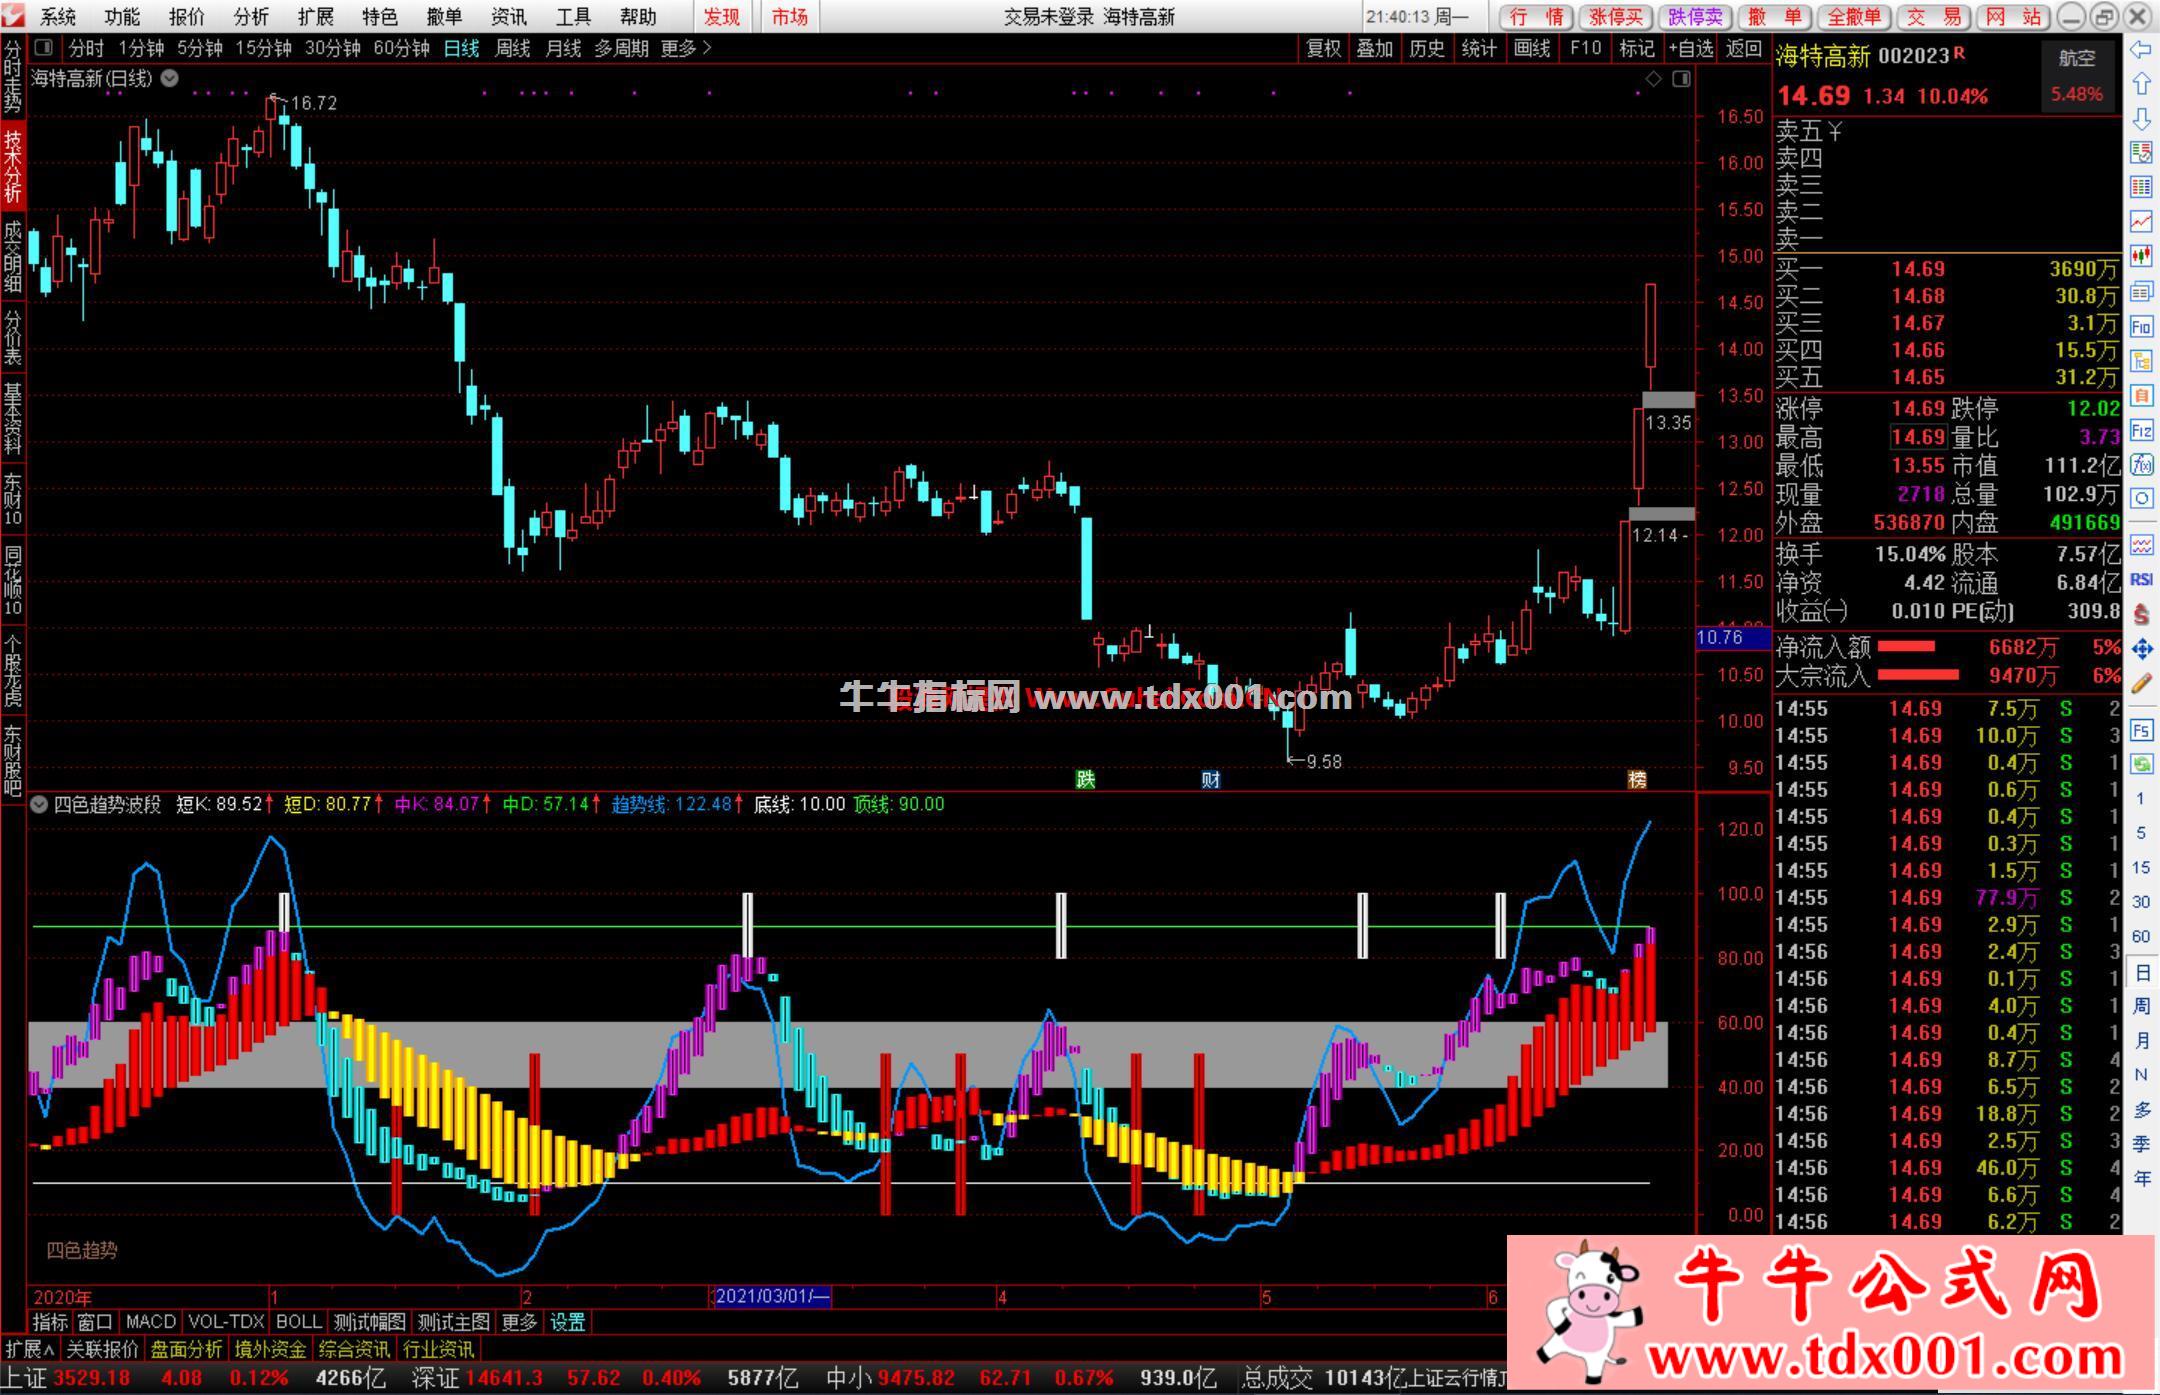
Task: Expand dropdown next to 四色趋势波段 indicator
Action: click(x=38, y=804)
